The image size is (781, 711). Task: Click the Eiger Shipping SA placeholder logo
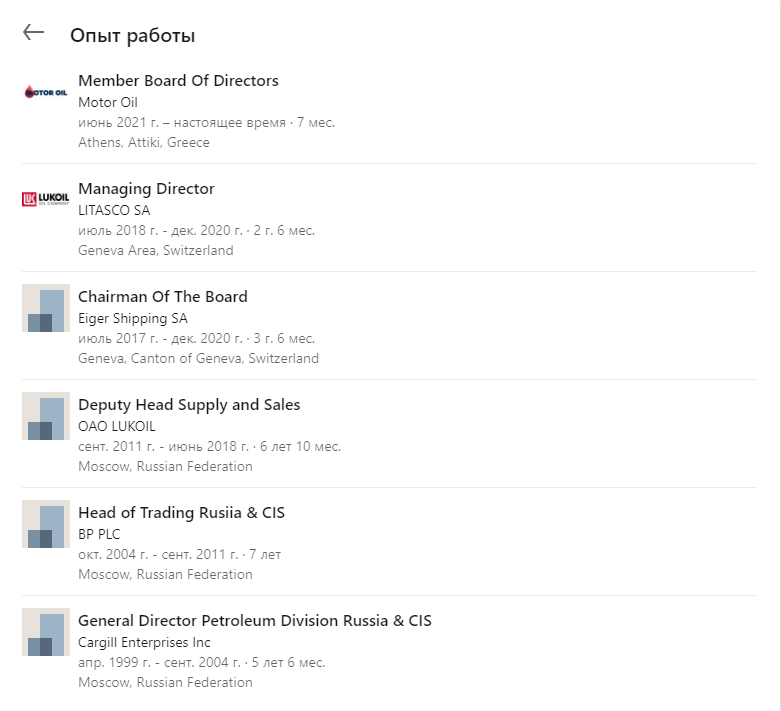point(45,308)
